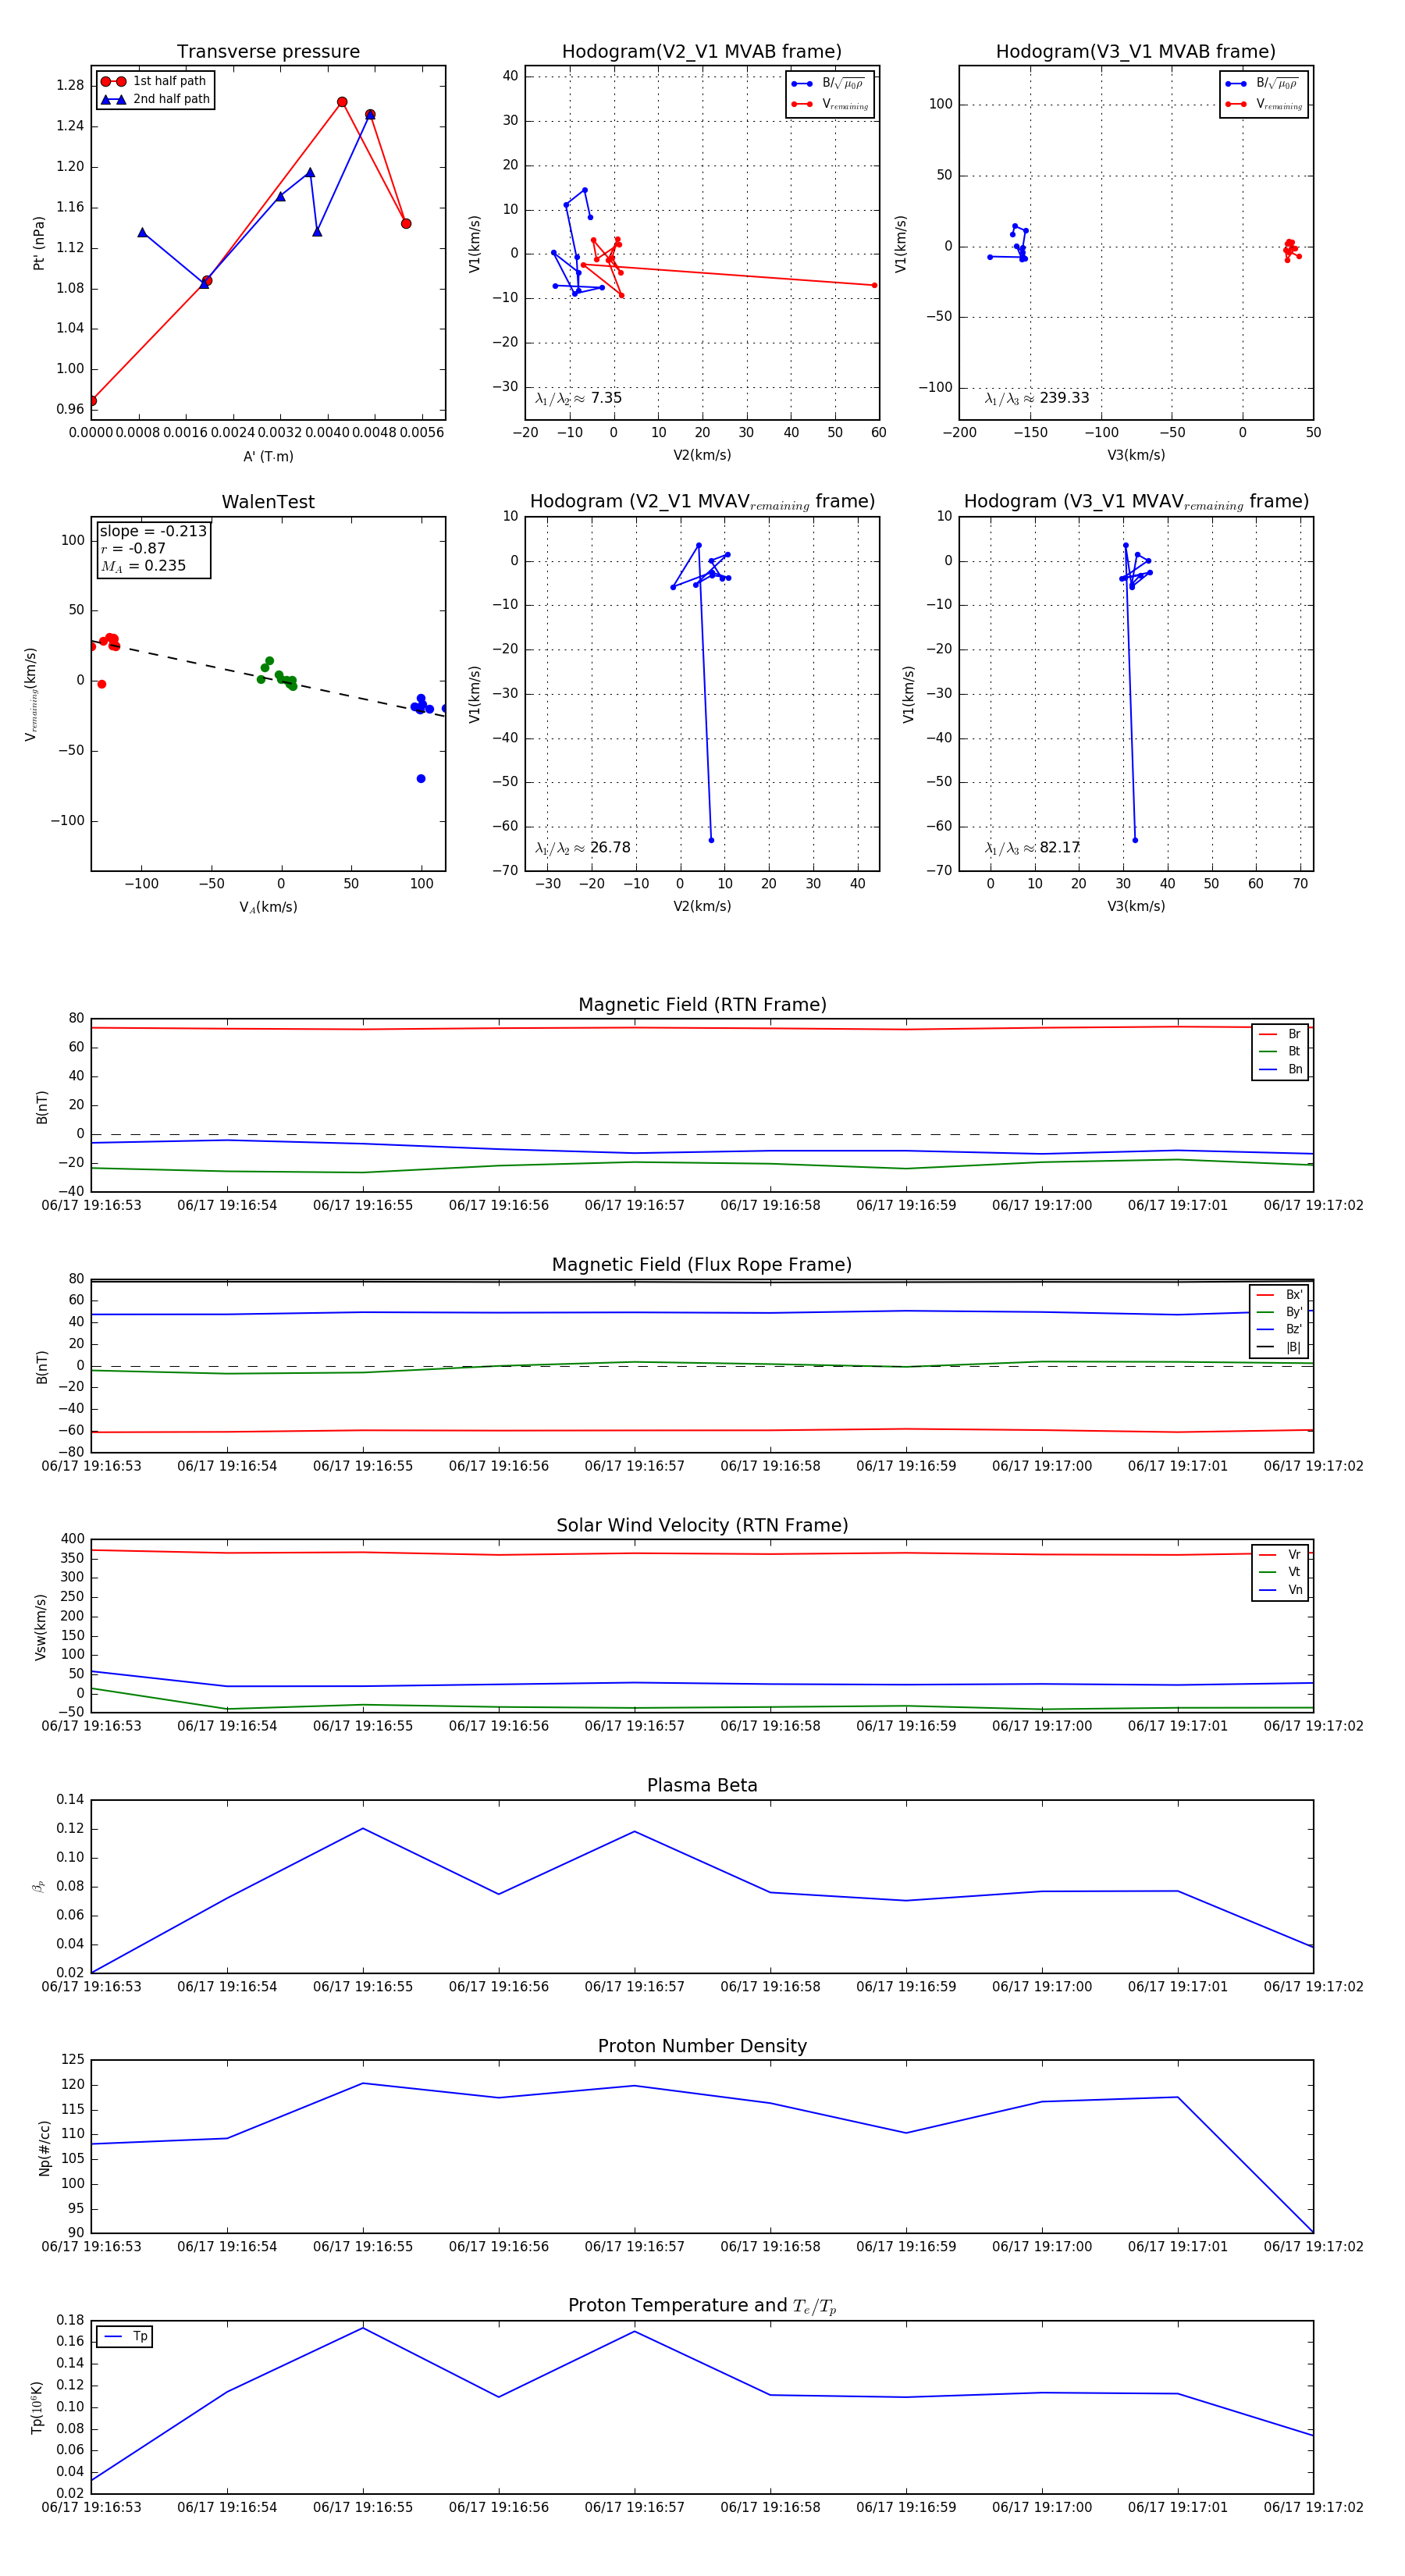Click the |B| legend entry in Flux Rope Frame
This screenshot has height=2576, width=1405.
click(1279, 1347)
